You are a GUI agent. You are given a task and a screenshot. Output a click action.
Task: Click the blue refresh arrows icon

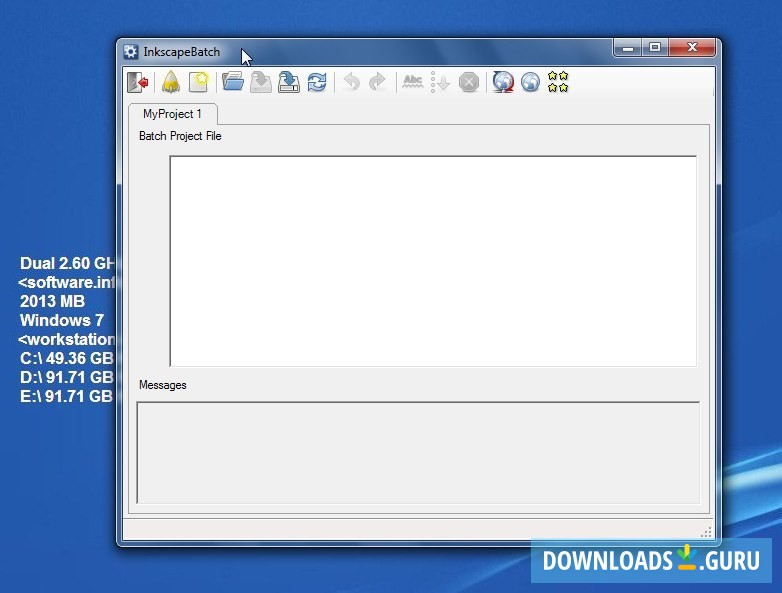pyautogui.click(x=317, y=82)
